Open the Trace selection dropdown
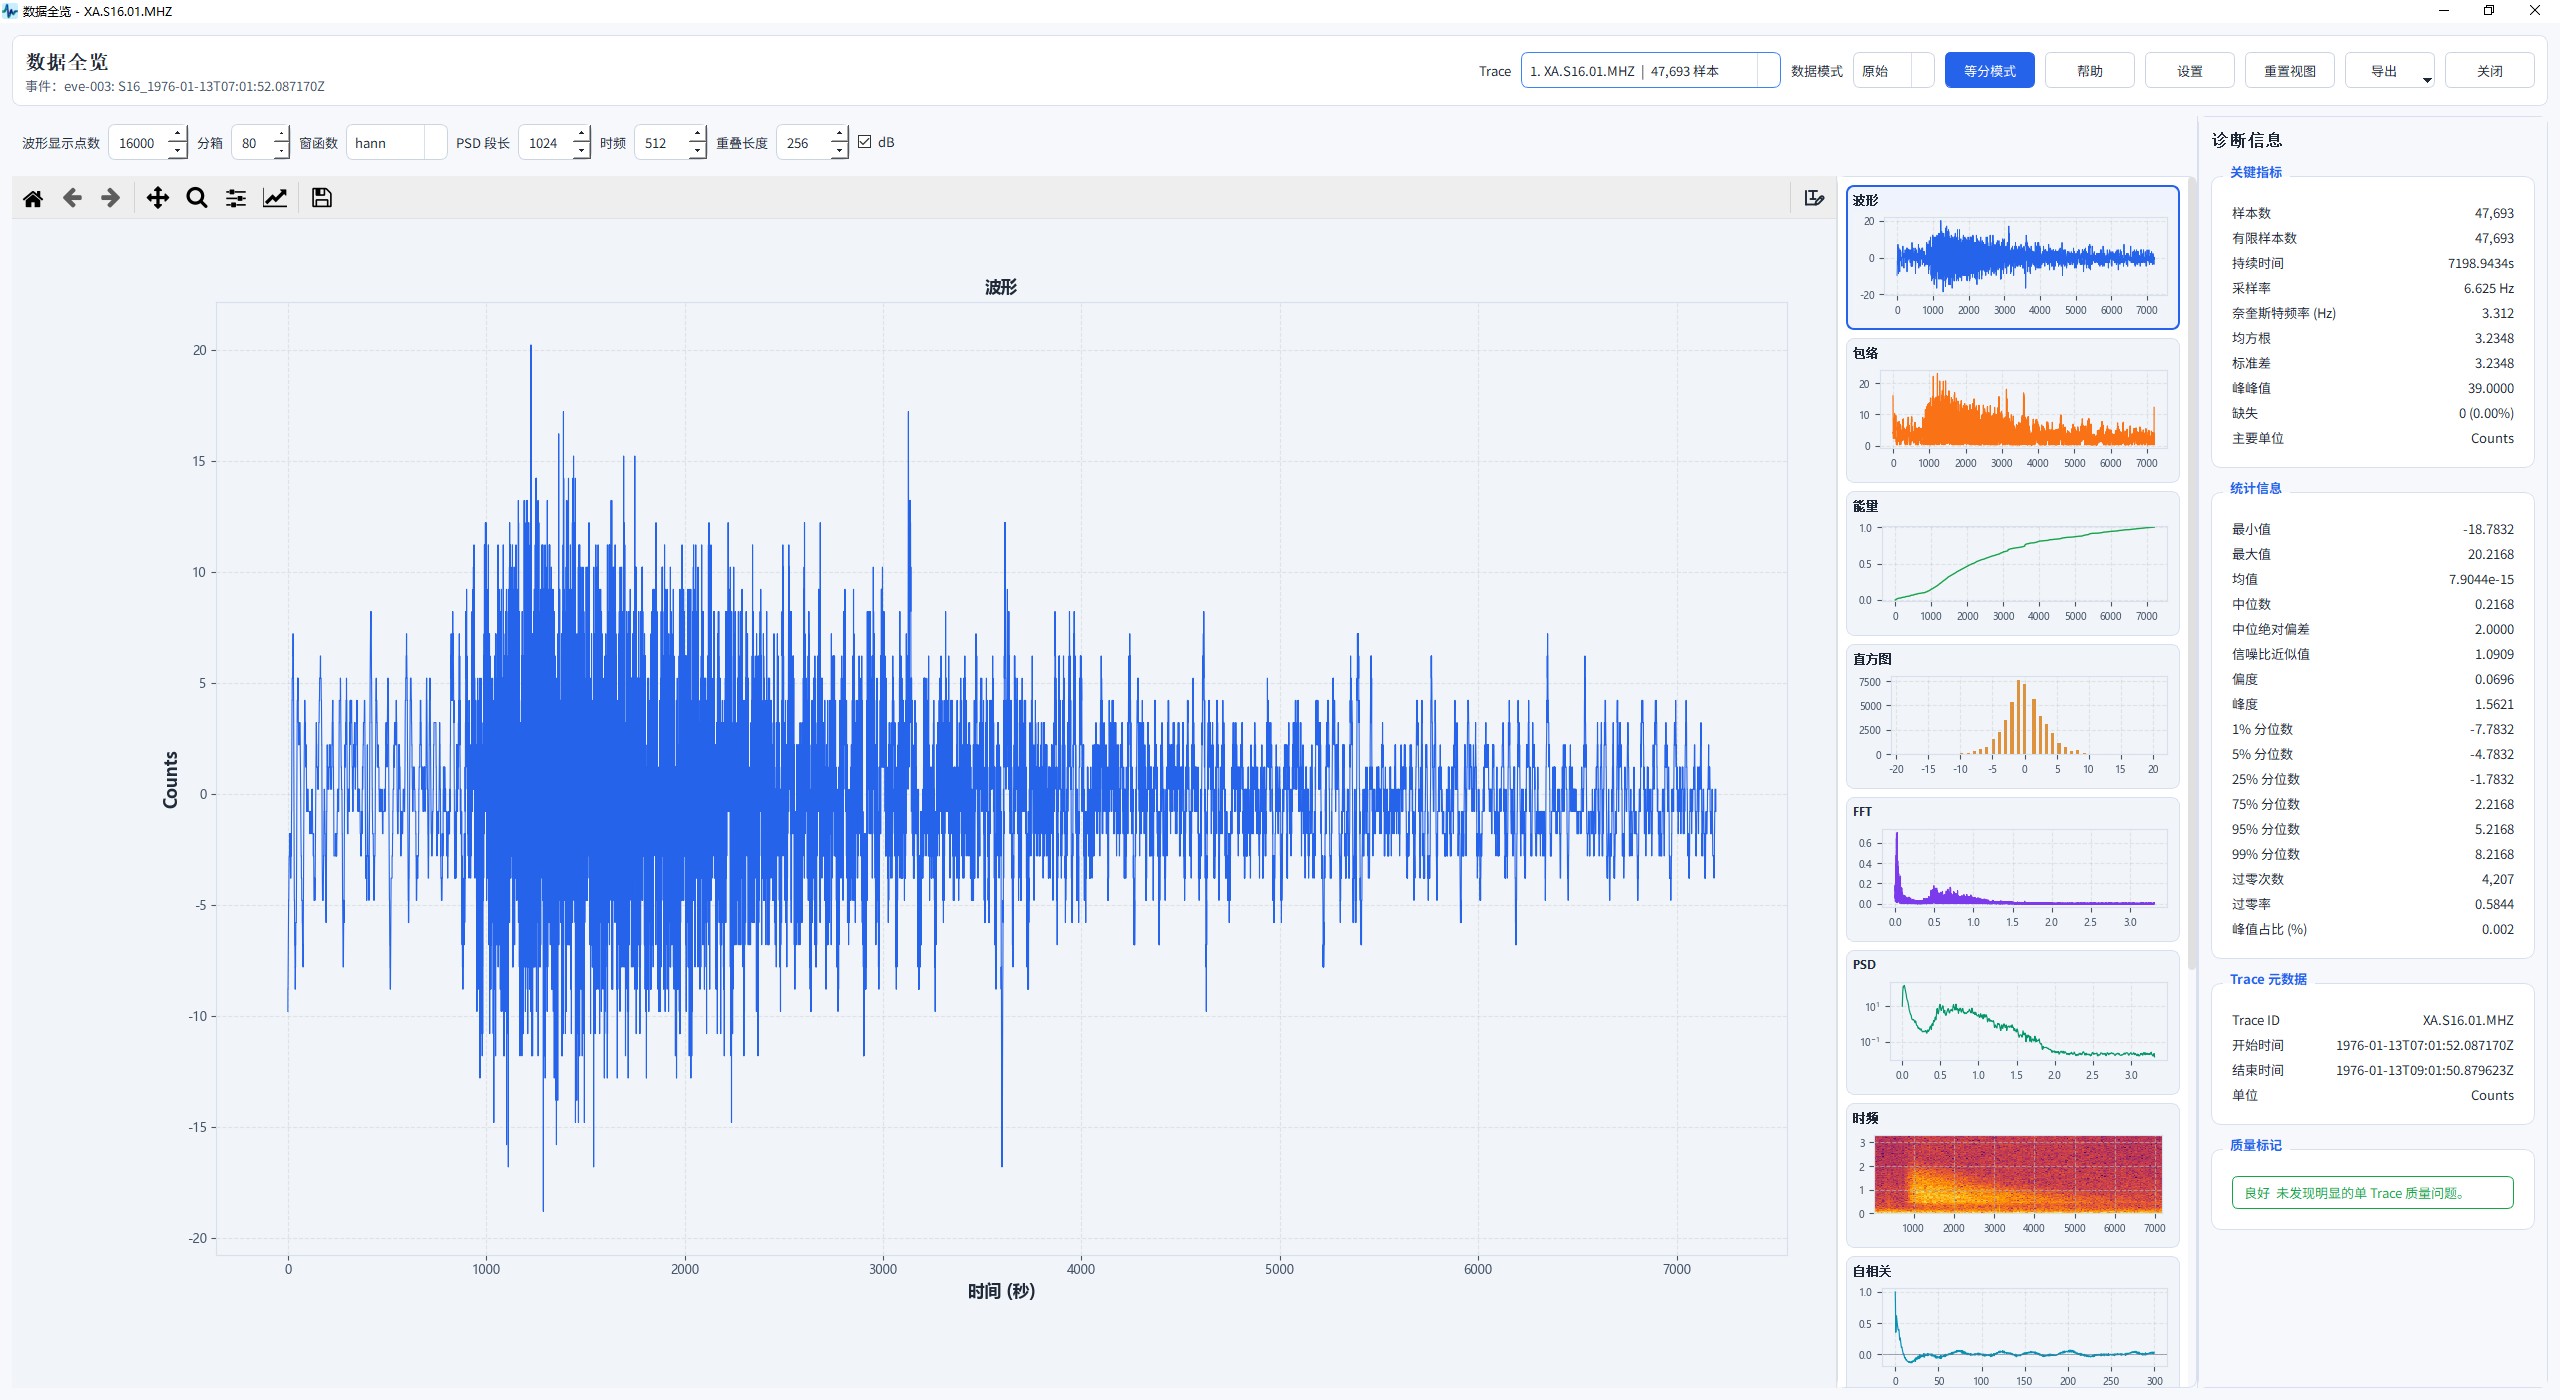Image resolution: width=2560 pixels, height=1400 pixels. coord(1650,71)
